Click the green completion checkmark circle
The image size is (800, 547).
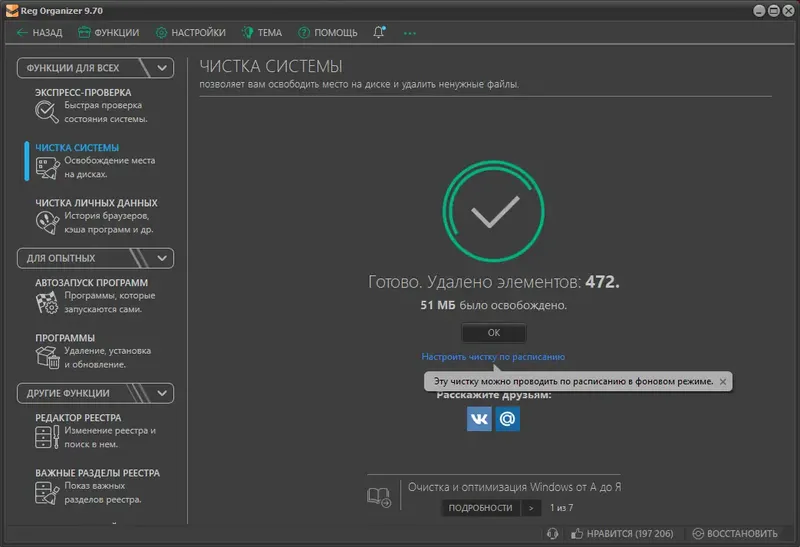[493, 211]
